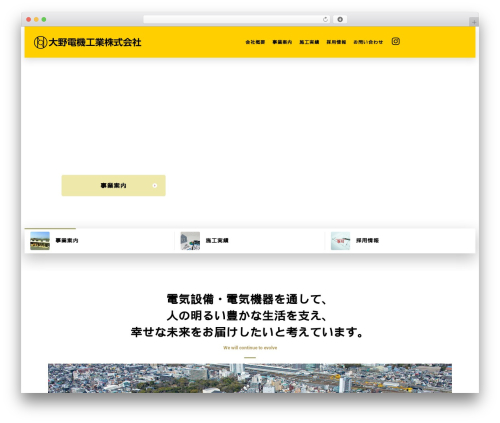Click the thumbnail beside 施工実績

(x=190, y=241)
